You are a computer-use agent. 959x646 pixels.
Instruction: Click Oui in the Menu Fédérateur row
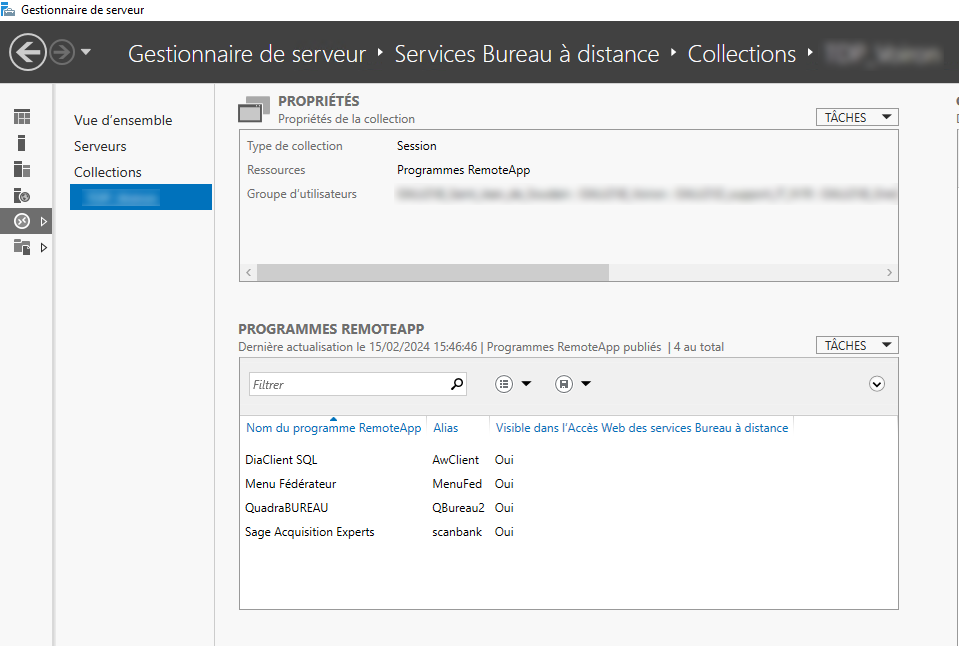point(504,484)
